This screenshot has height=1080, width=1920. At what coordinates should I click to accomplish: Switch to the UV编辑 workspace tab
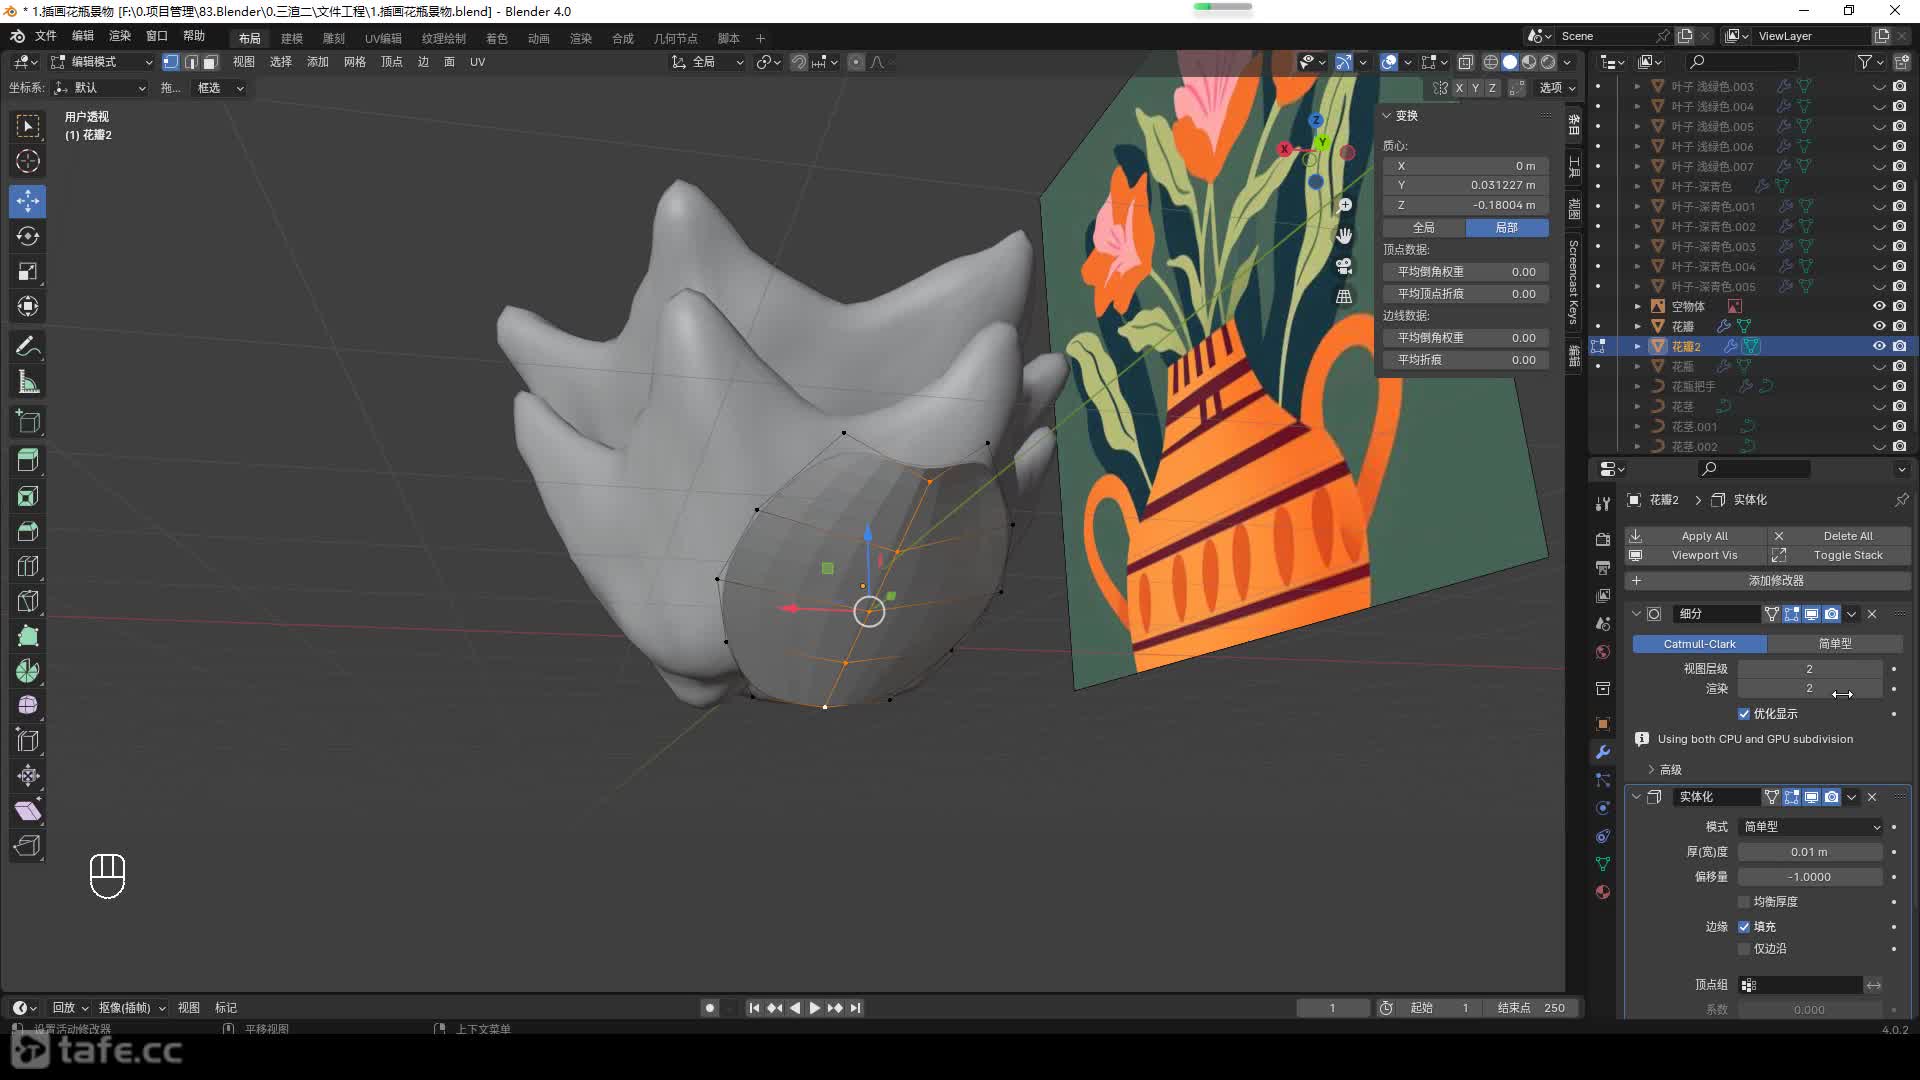click(x=383, y=38)
